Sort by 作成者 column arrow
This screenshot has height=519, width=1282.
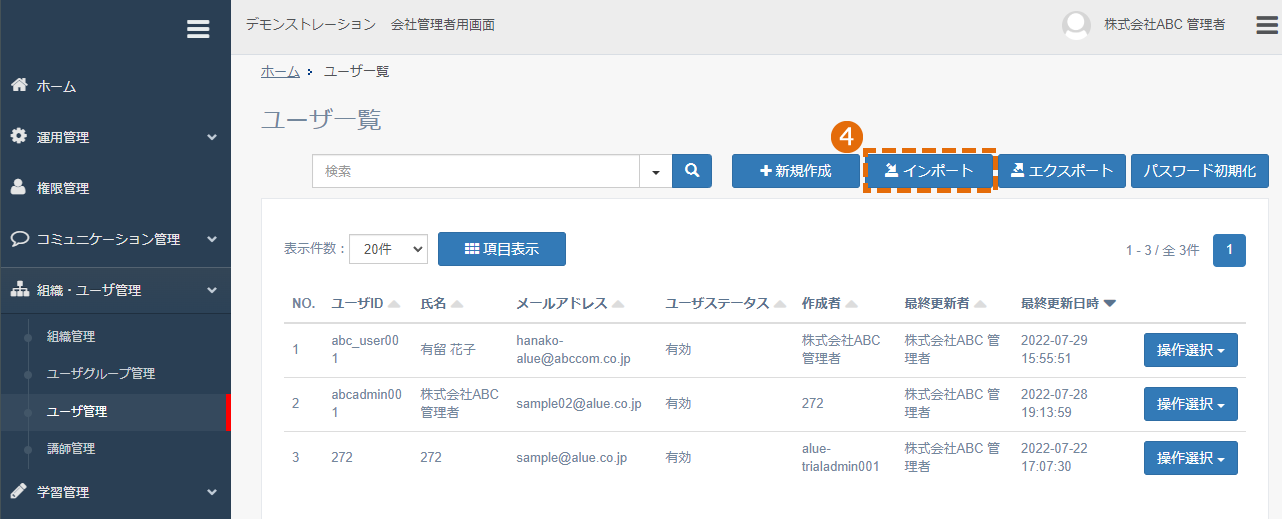853,304
